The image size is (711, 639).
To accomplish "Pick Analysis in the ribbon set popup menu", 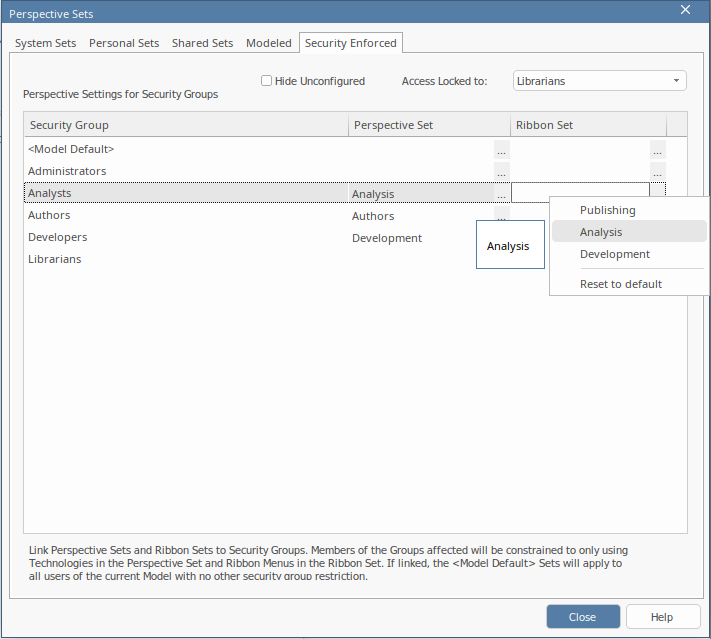I will coord(601,232).
